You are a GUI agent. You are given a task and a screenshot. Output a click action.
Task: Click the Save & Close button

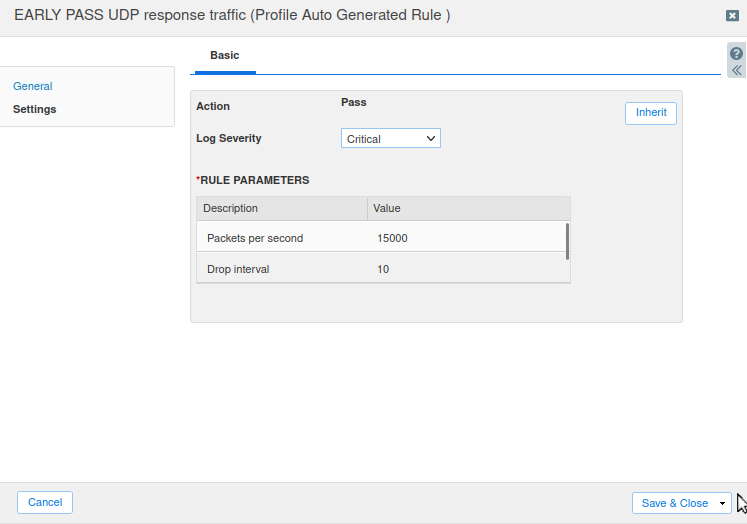tap(674, 503)
